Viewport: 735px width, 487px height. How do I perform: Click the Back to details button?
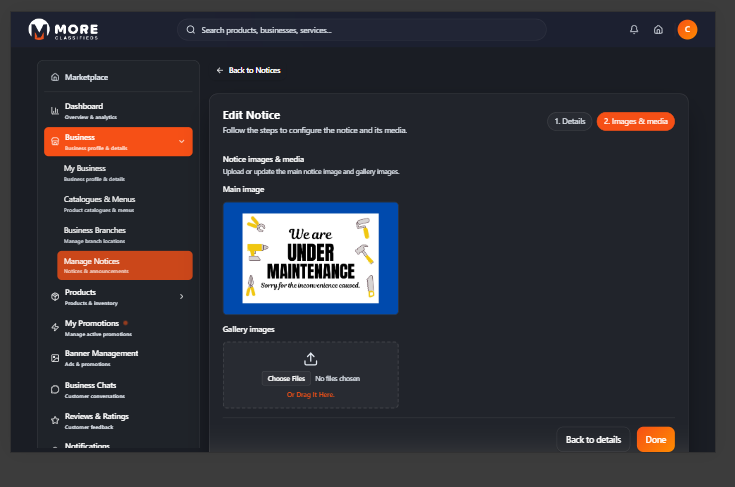(593, 439)
